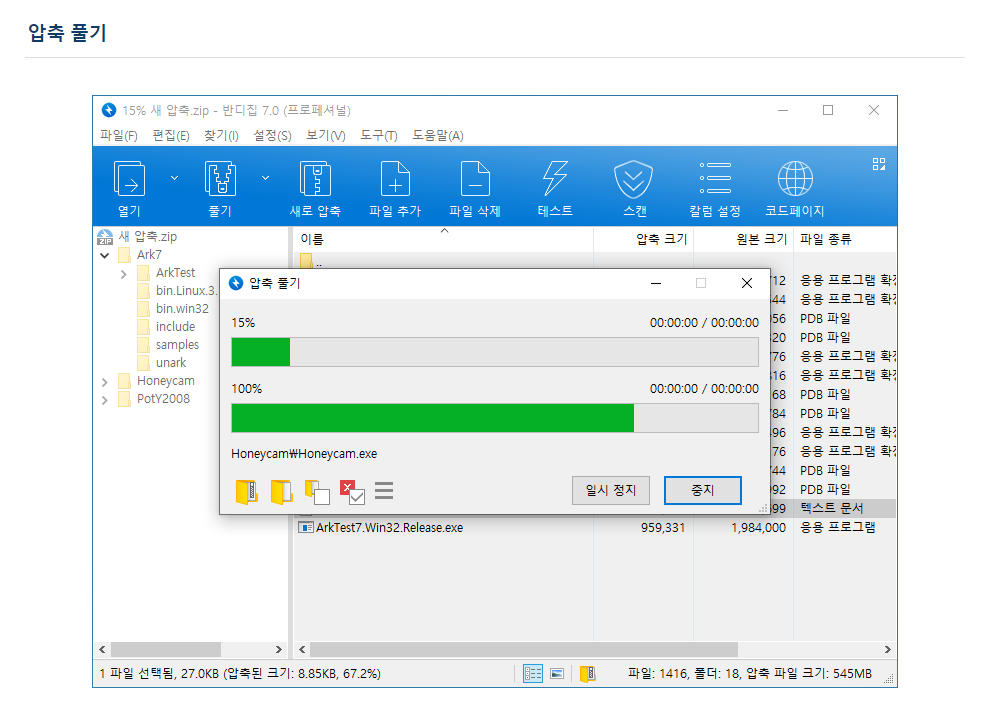This screenshot has height=723, width=994.
Task: Open the 설정(S) menu
Action: 272,136
